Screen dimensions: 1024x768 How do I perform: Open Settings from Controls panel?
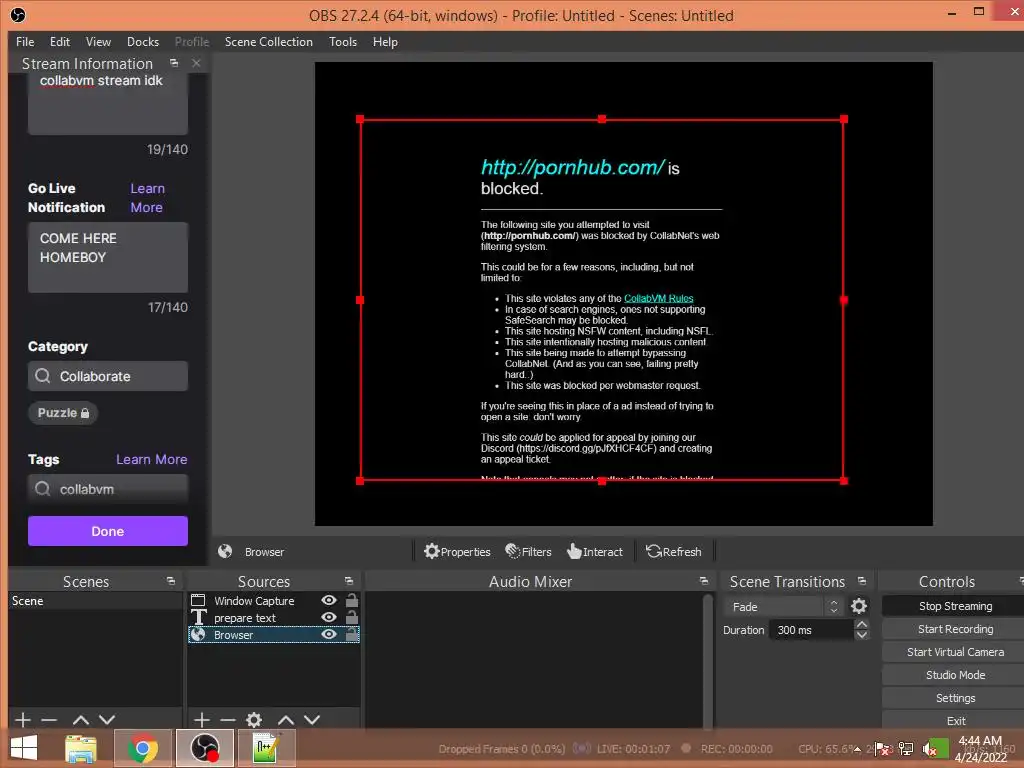pos(955,698)
